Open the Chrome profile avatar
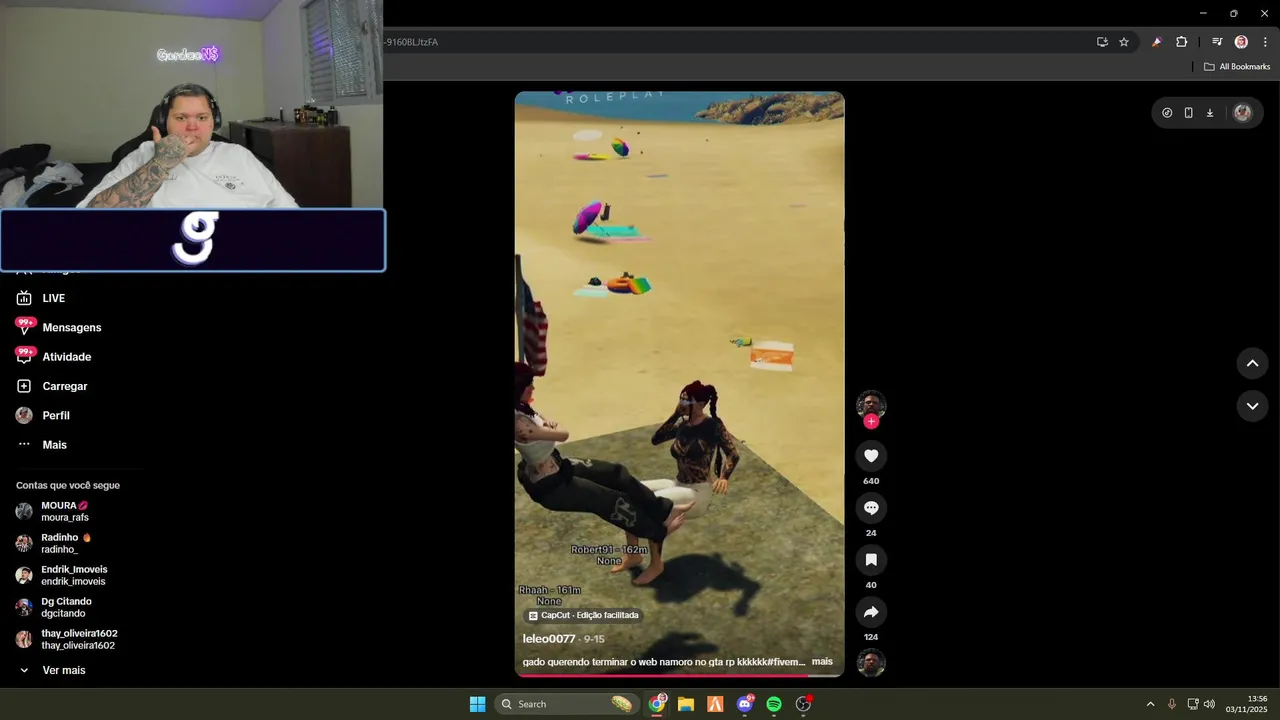Screen dimensions: 1280x720 click(x=1241, y=42)
